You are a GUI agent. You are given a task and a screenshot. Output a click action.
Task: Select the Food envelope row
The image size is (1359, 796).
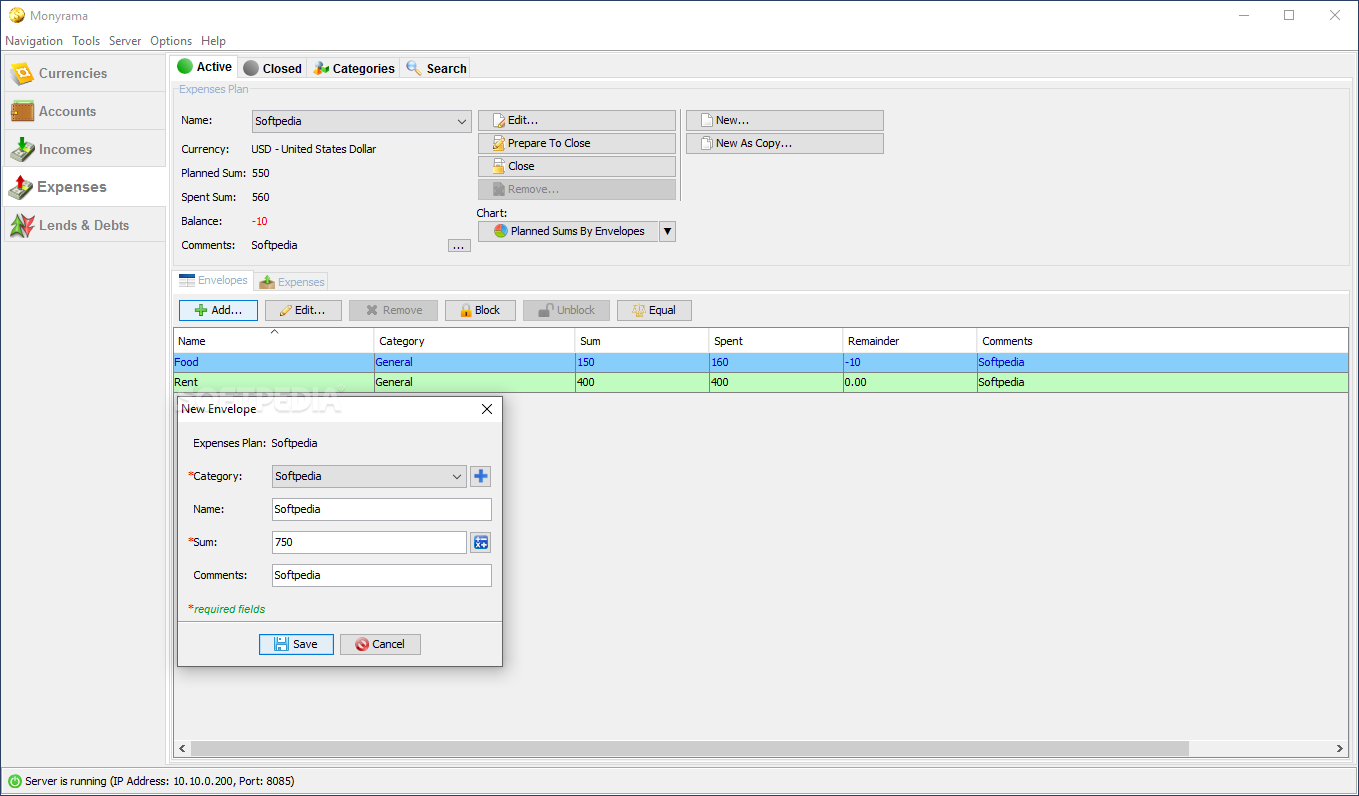tap(761, 362)
